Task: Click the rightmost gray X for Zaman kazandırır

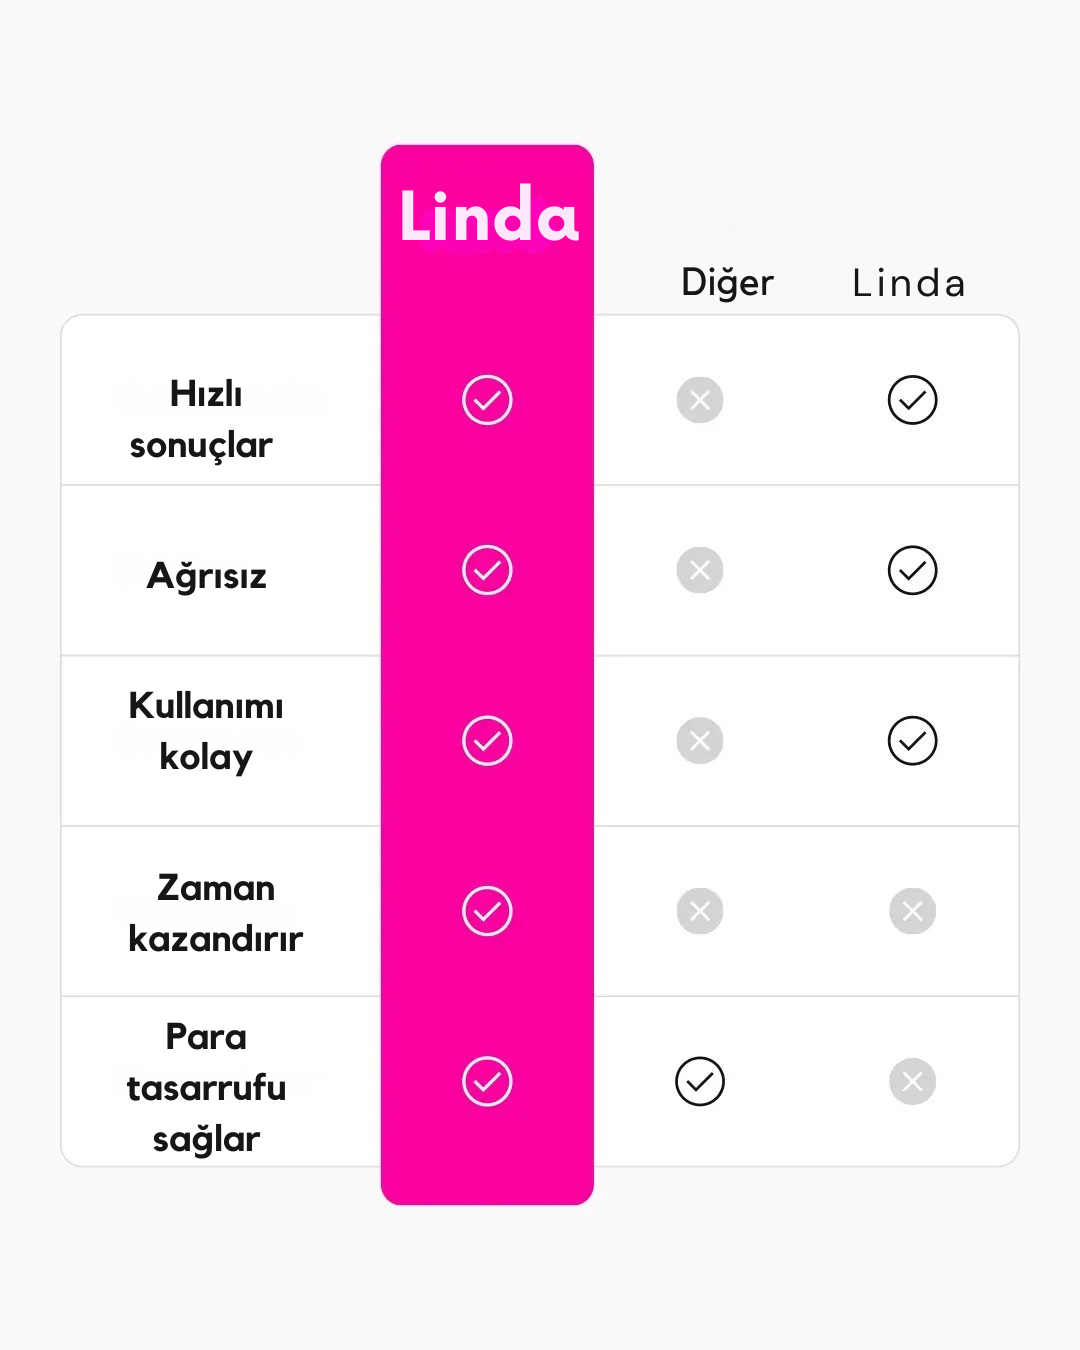Action: [x=912, y=911]
